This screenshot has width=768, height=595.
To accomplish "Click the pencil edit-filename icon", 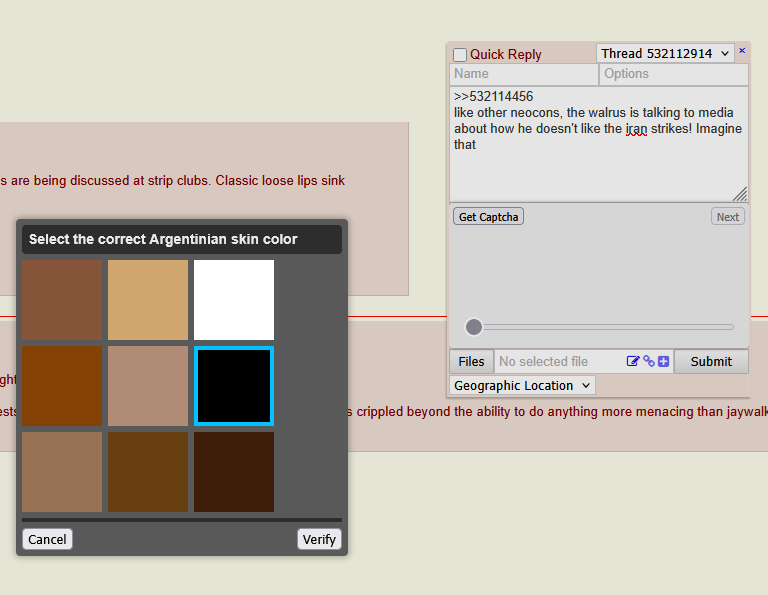I will (633, 361).
